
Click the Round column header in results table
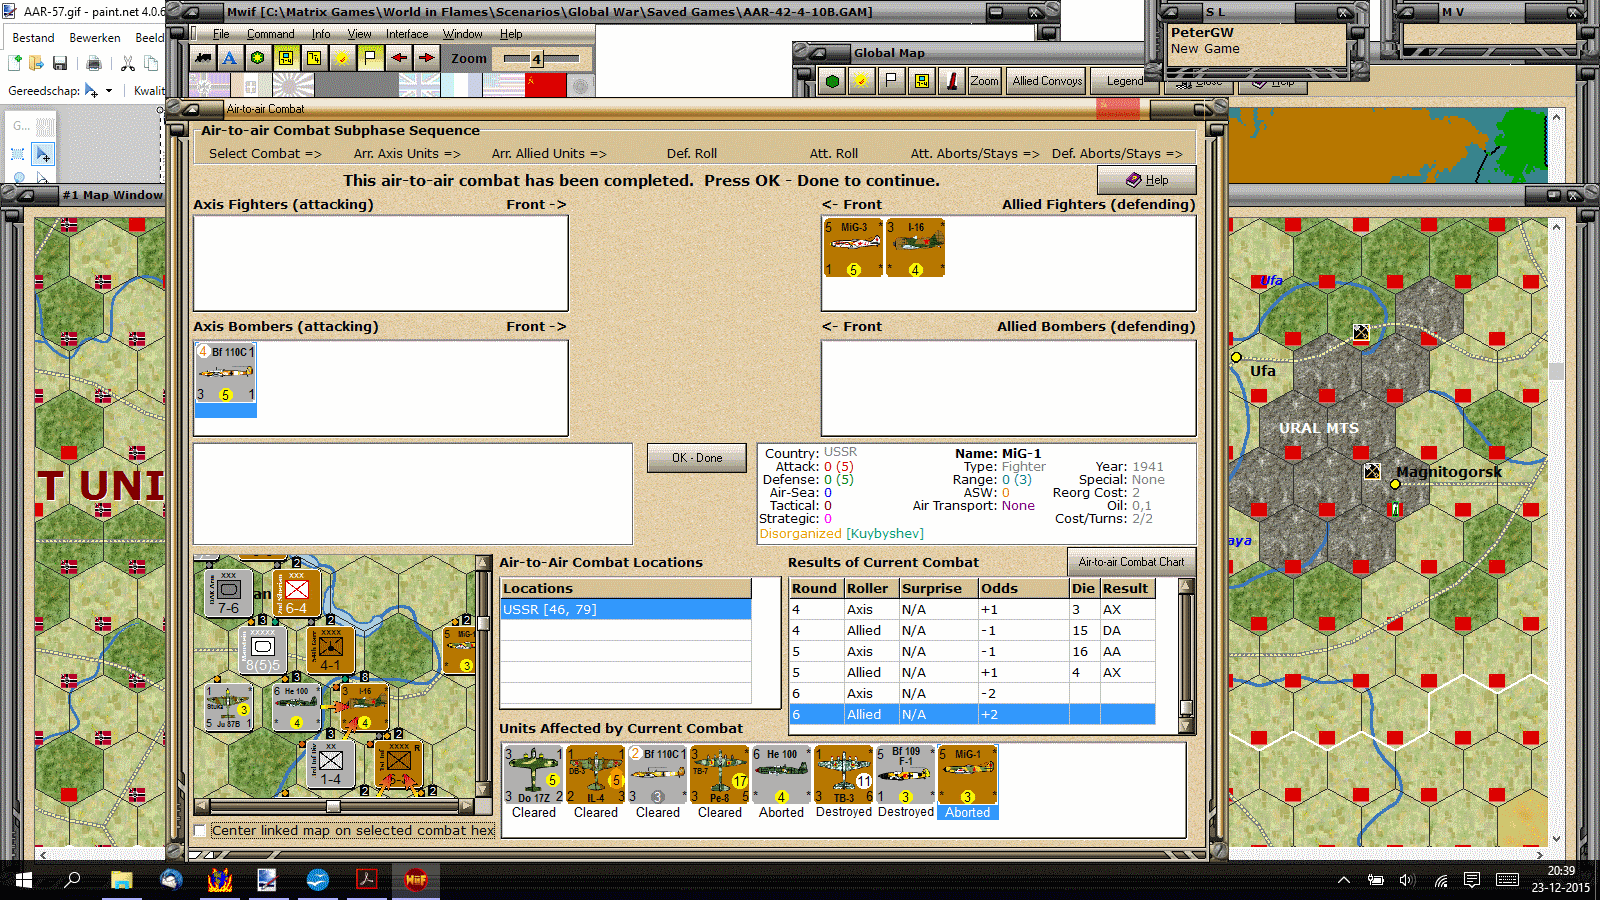point(815,589)
